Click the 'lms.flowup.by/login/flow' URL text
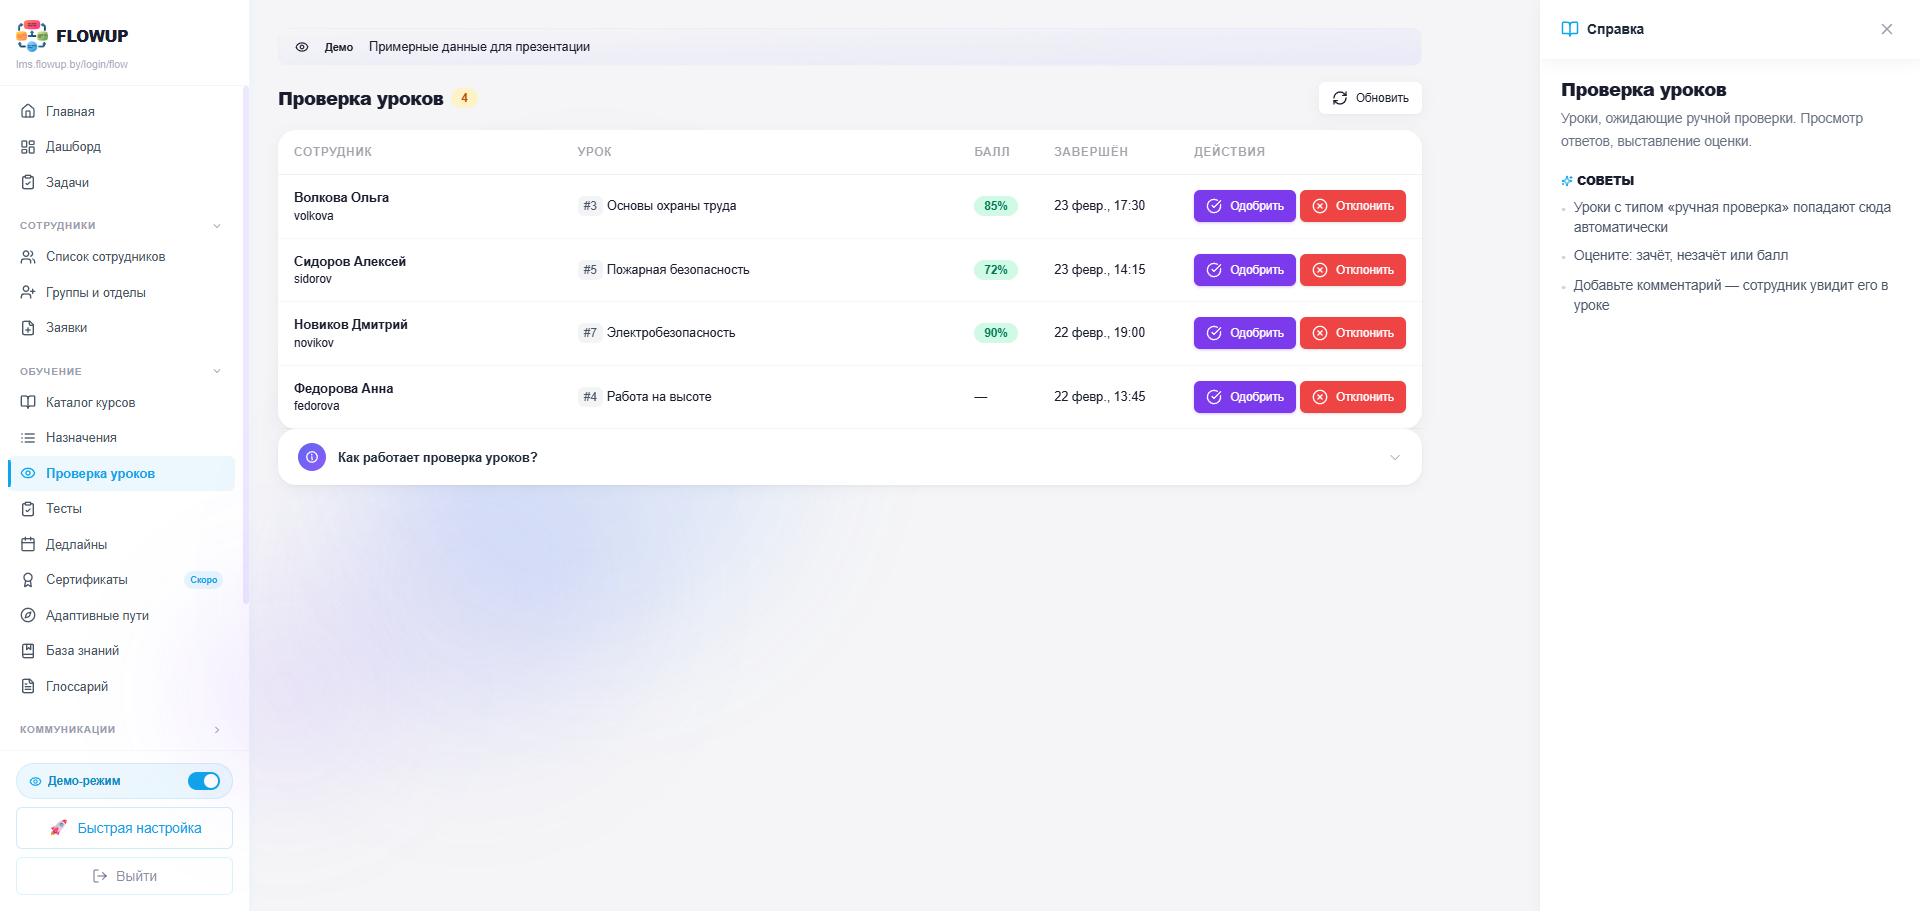 (72, 65)
